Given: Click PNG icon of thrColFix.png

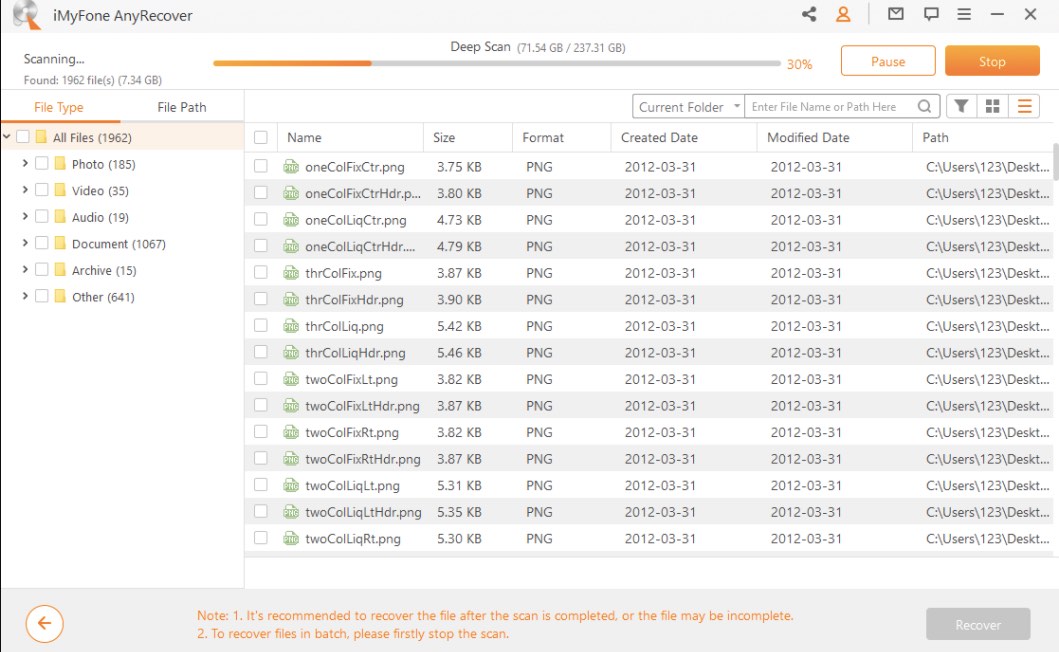Looking at the screenshot, I should [291, 273].
